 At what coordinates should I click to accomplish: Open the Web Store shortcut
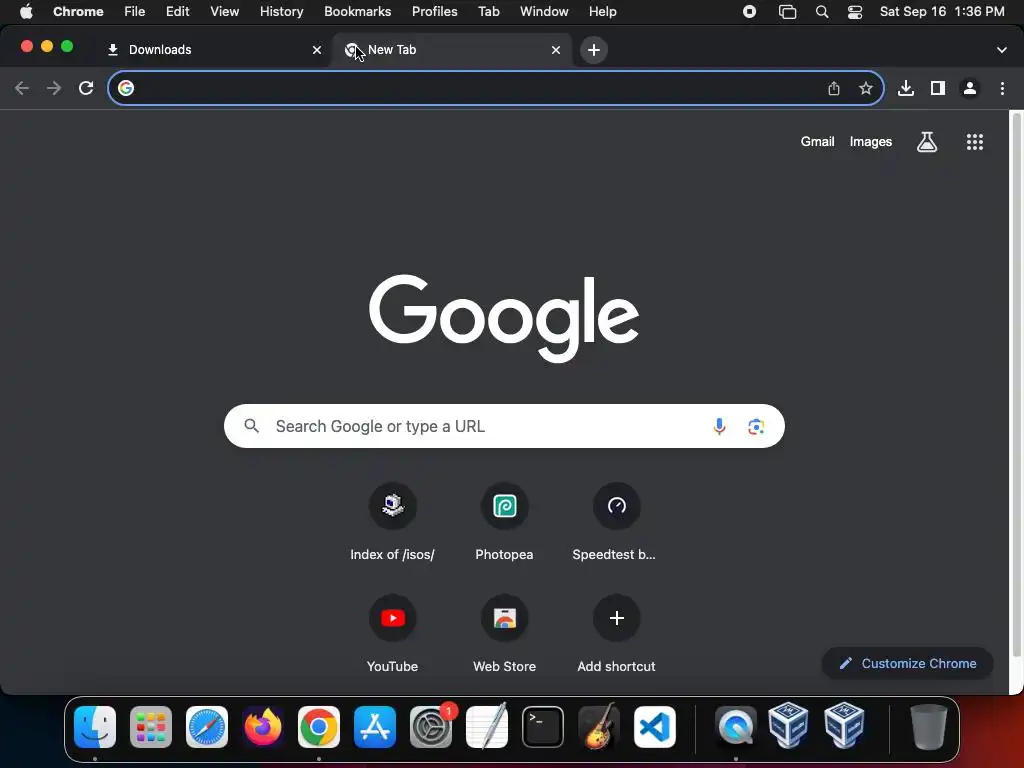pos(504,634)
